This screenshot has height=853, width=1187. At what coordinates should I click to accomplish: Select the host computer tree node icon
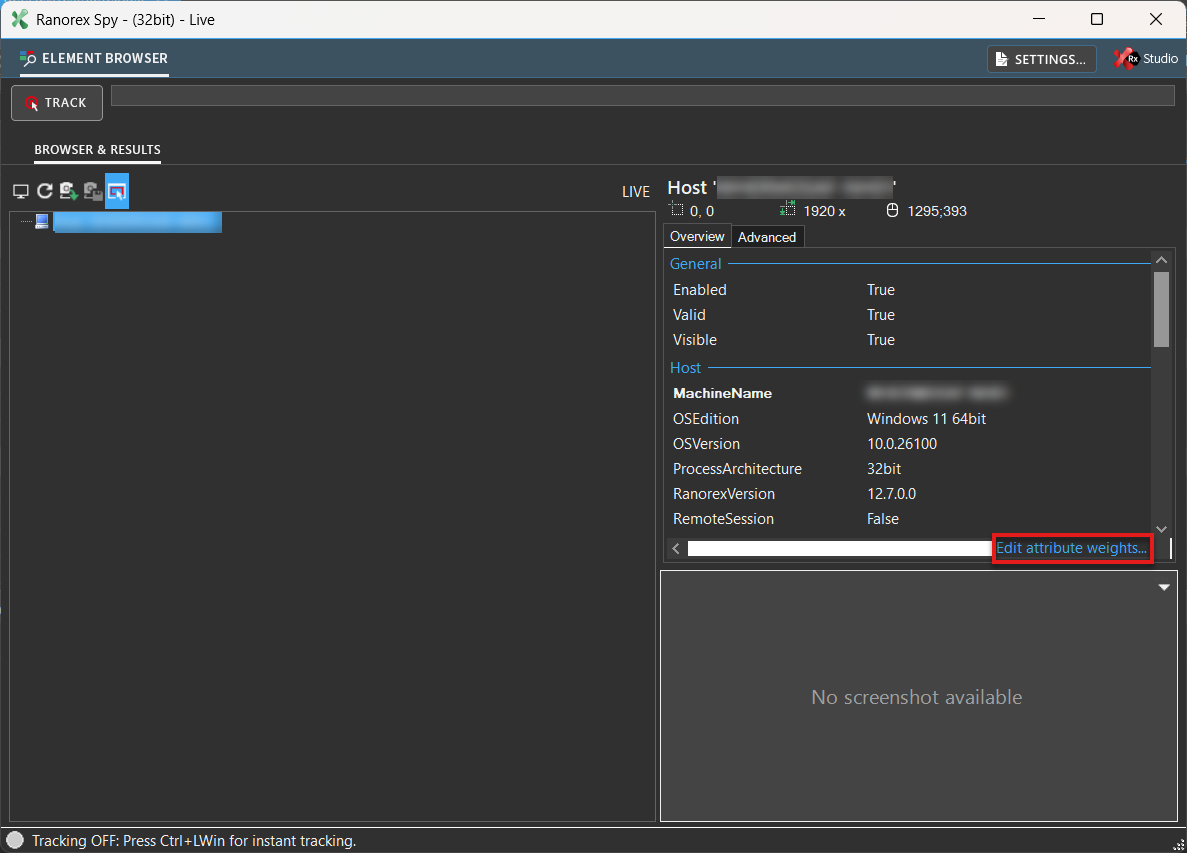pyautogui.click(x=42, y=221)
